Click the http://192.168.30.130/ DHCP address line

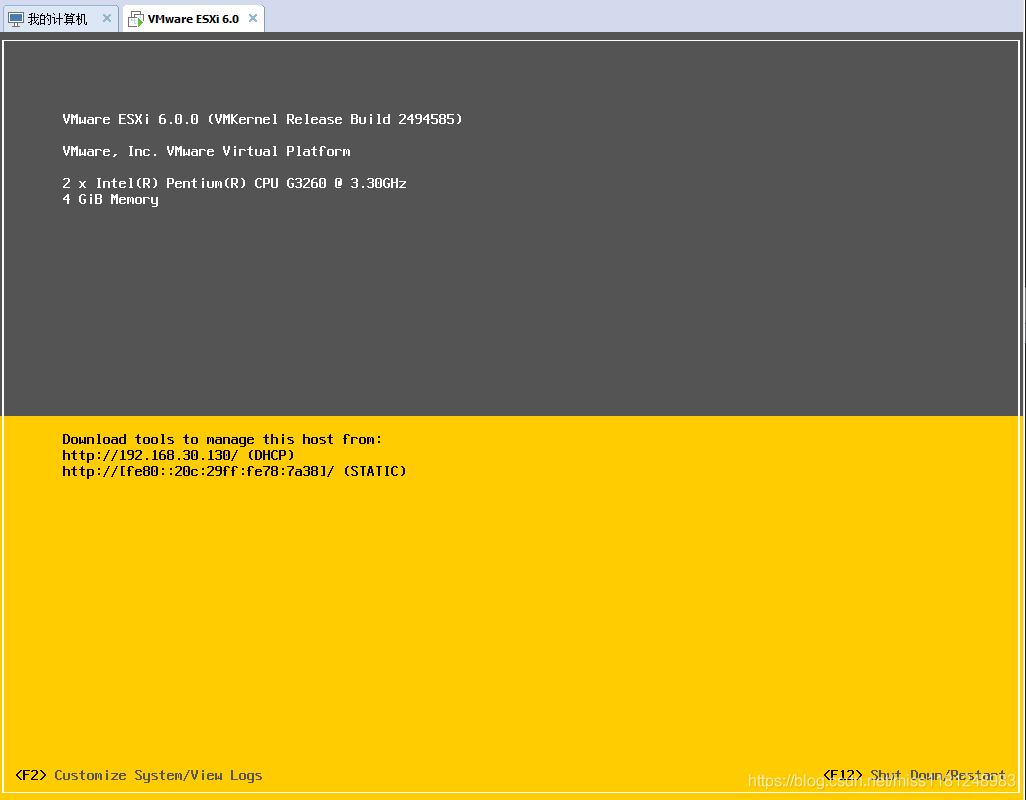pos(179,455)
